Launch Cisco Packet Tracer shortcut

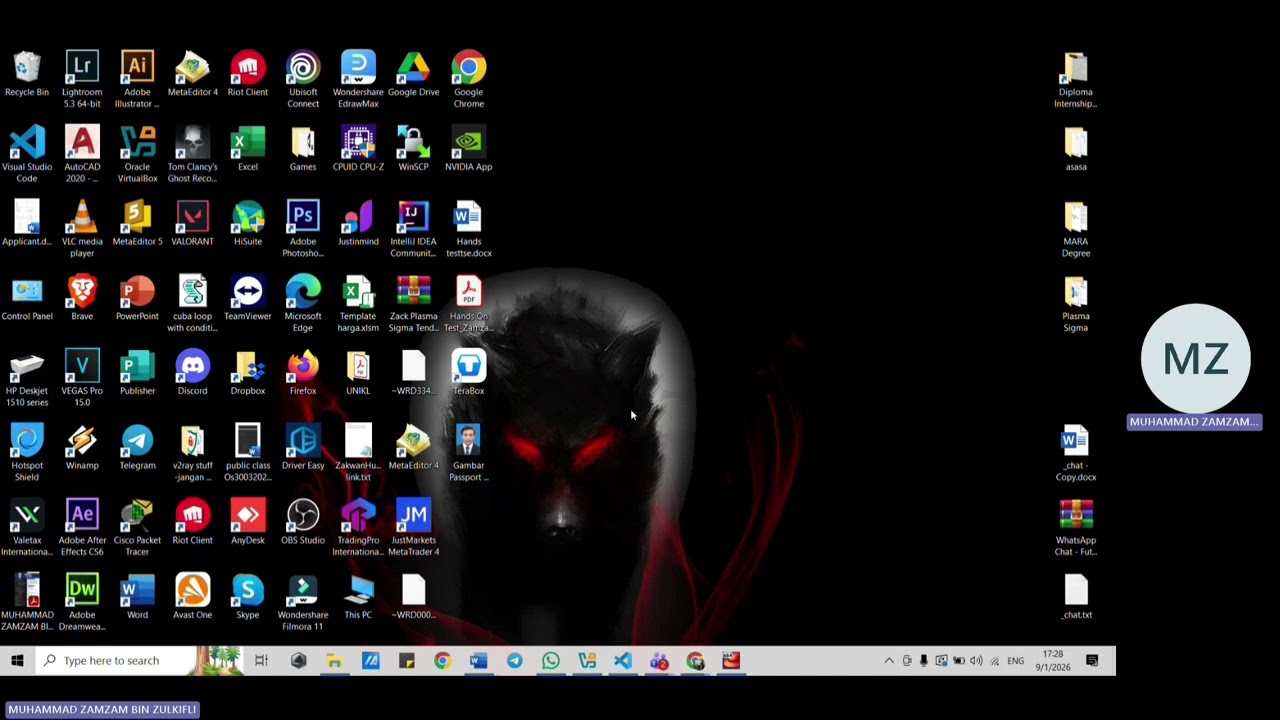(137, 528)
